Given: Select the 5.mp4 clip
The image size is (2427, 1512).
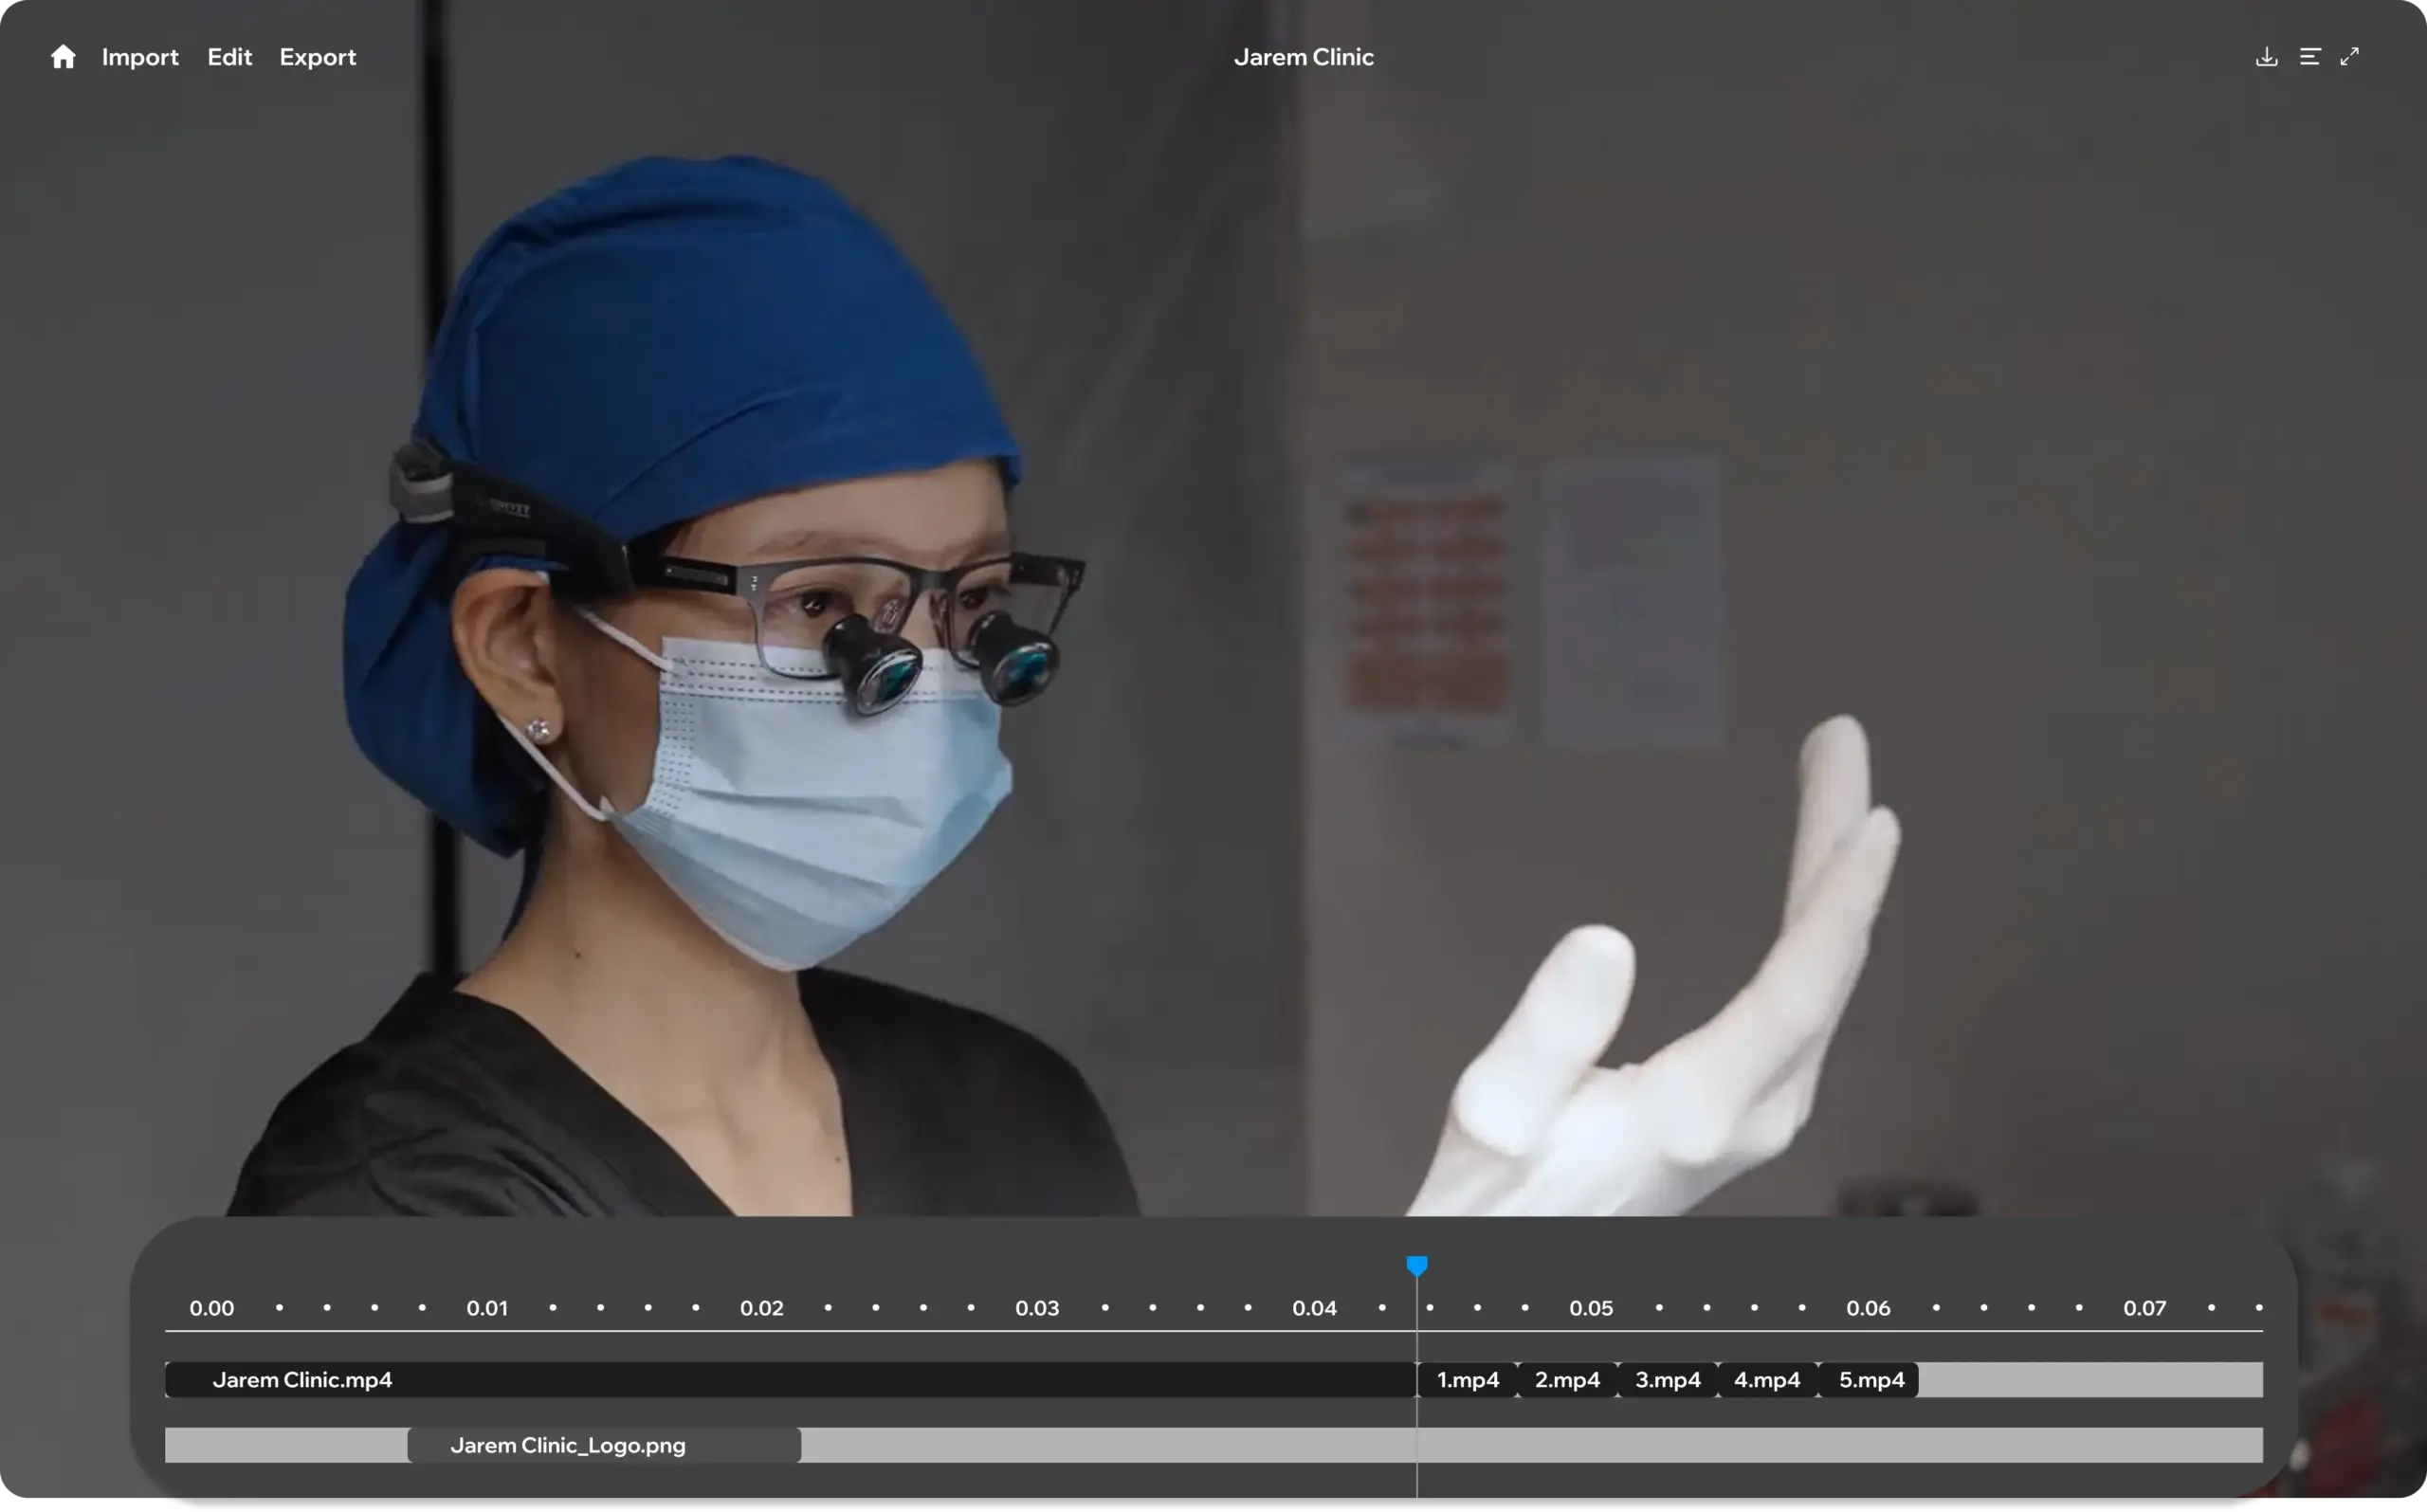Looking at the screenshot, I should point(1871,1380).
